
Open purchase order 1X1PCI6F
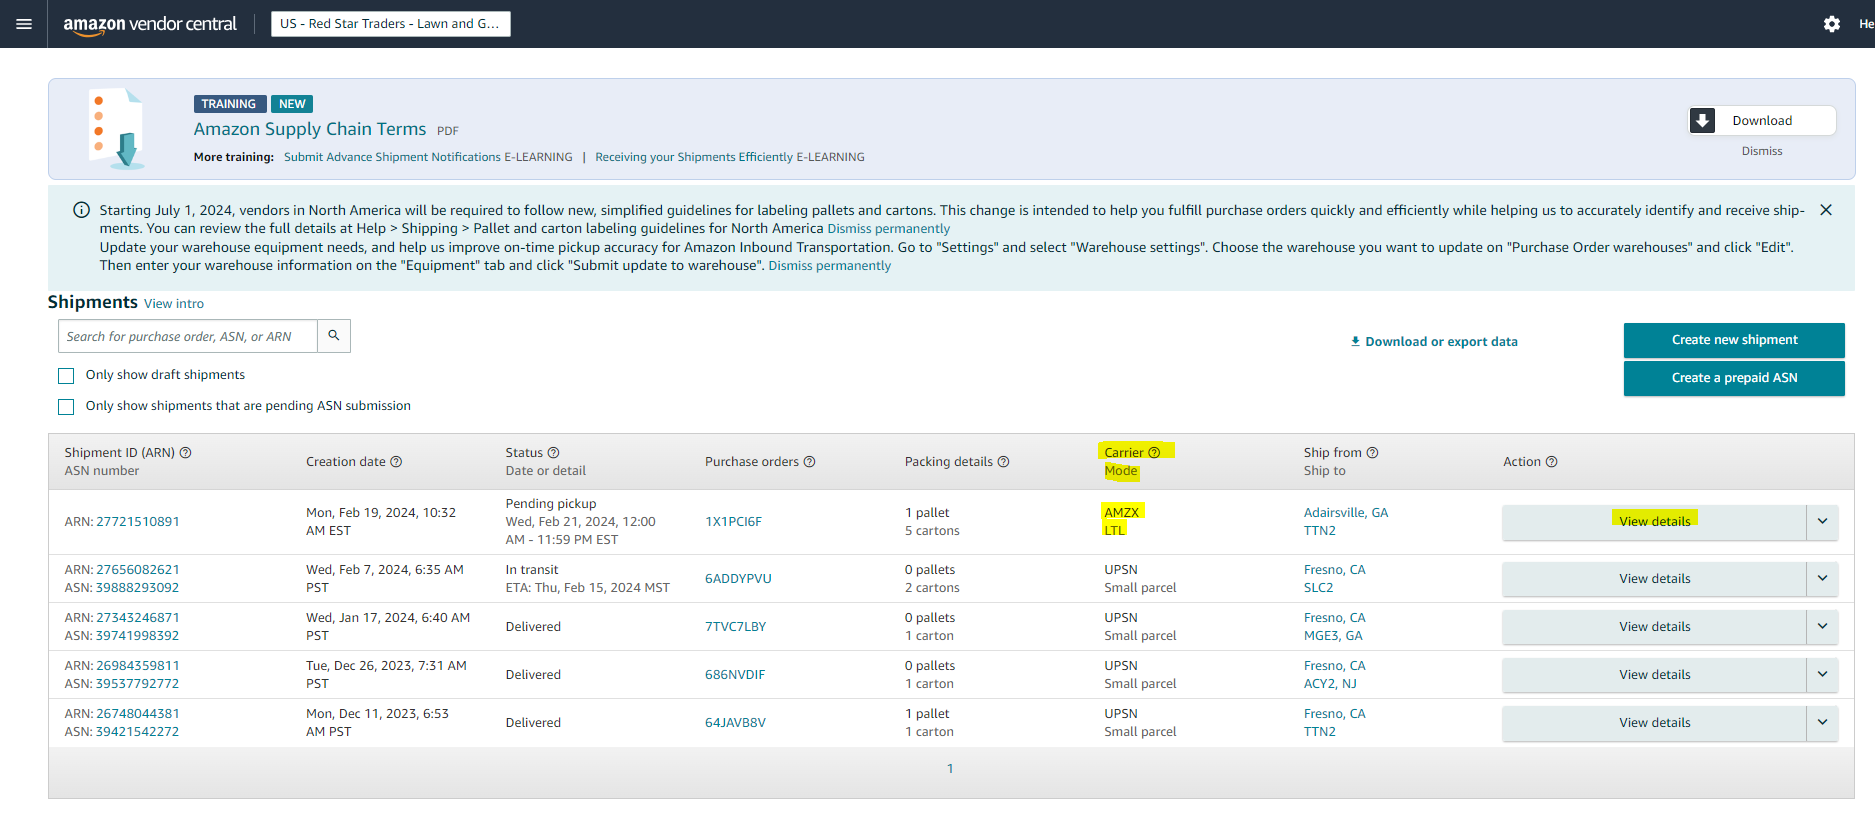[x=733, y=522]
